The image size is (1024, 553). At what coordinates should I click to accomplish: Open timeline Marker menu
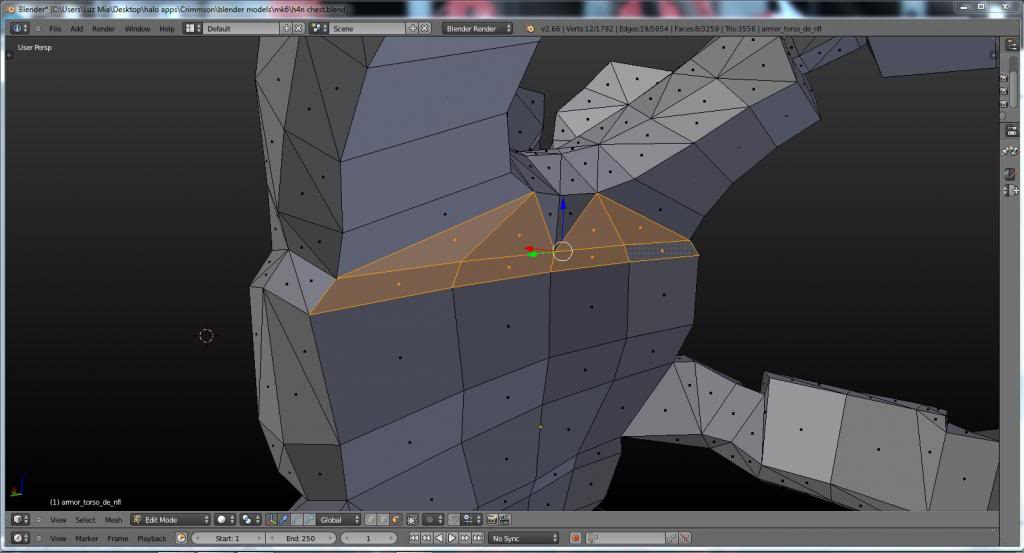coord(86,538)
